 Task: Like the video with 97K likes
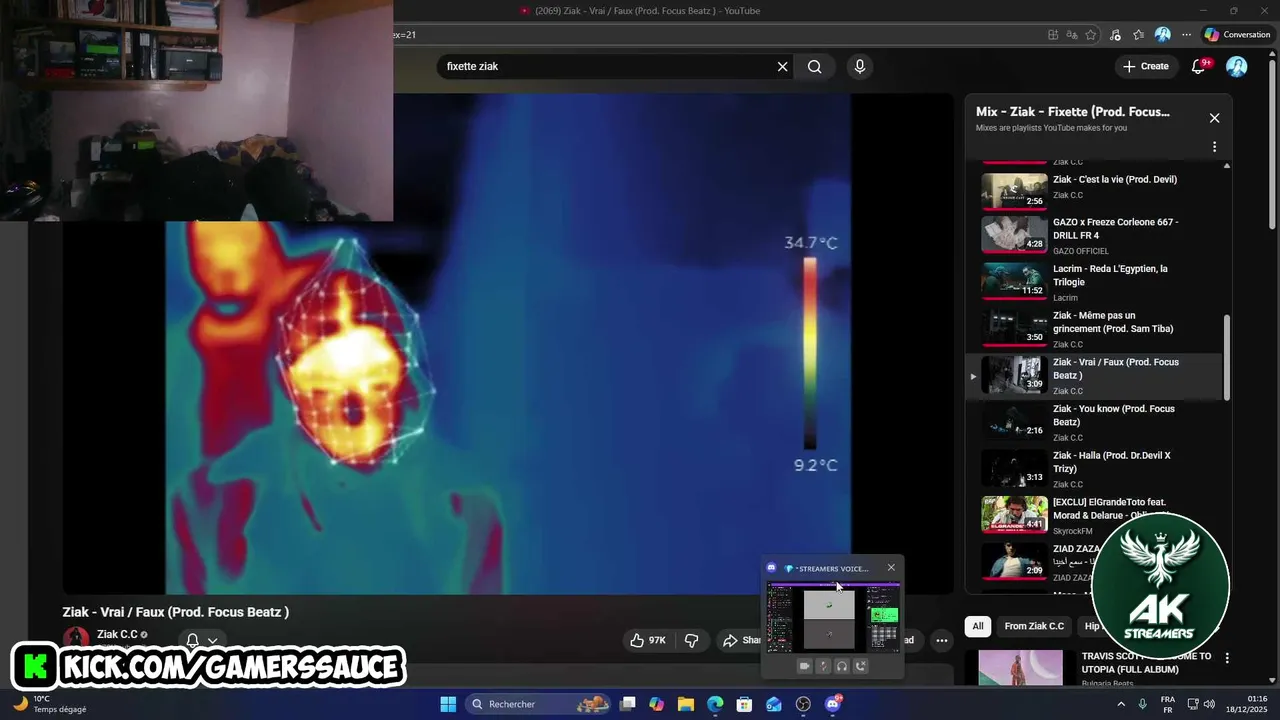648,640
